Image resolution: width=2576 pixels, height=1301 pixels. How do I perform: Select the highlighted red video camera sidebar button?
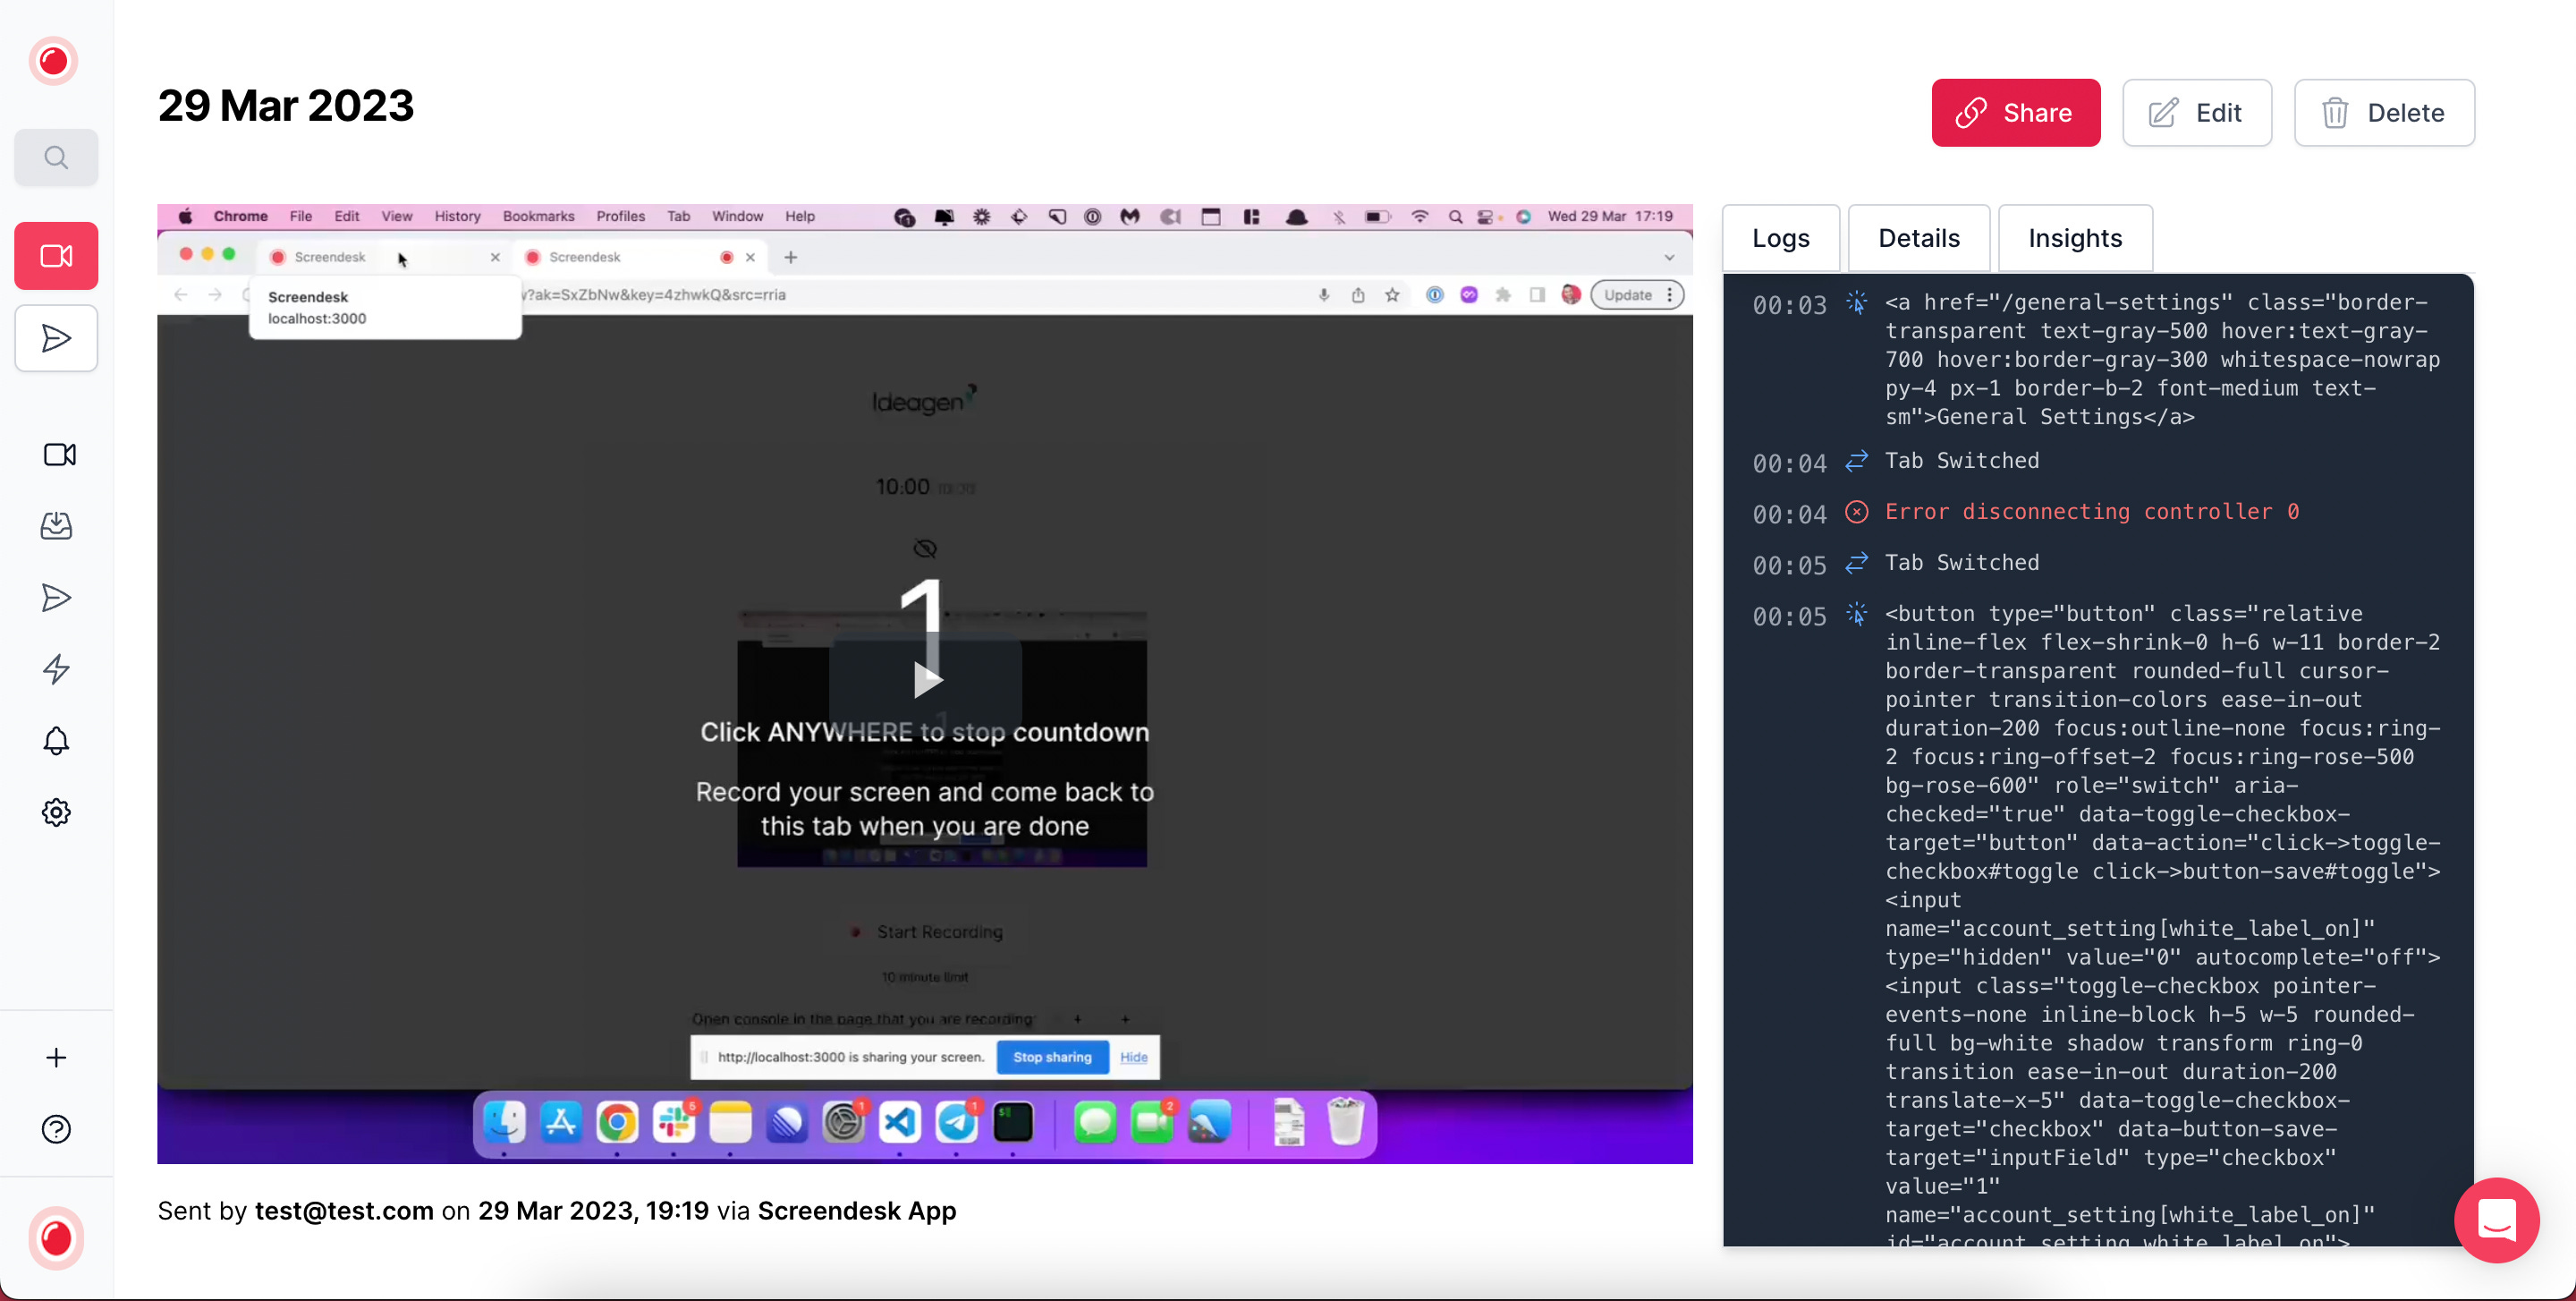click(x=56, y=256)
